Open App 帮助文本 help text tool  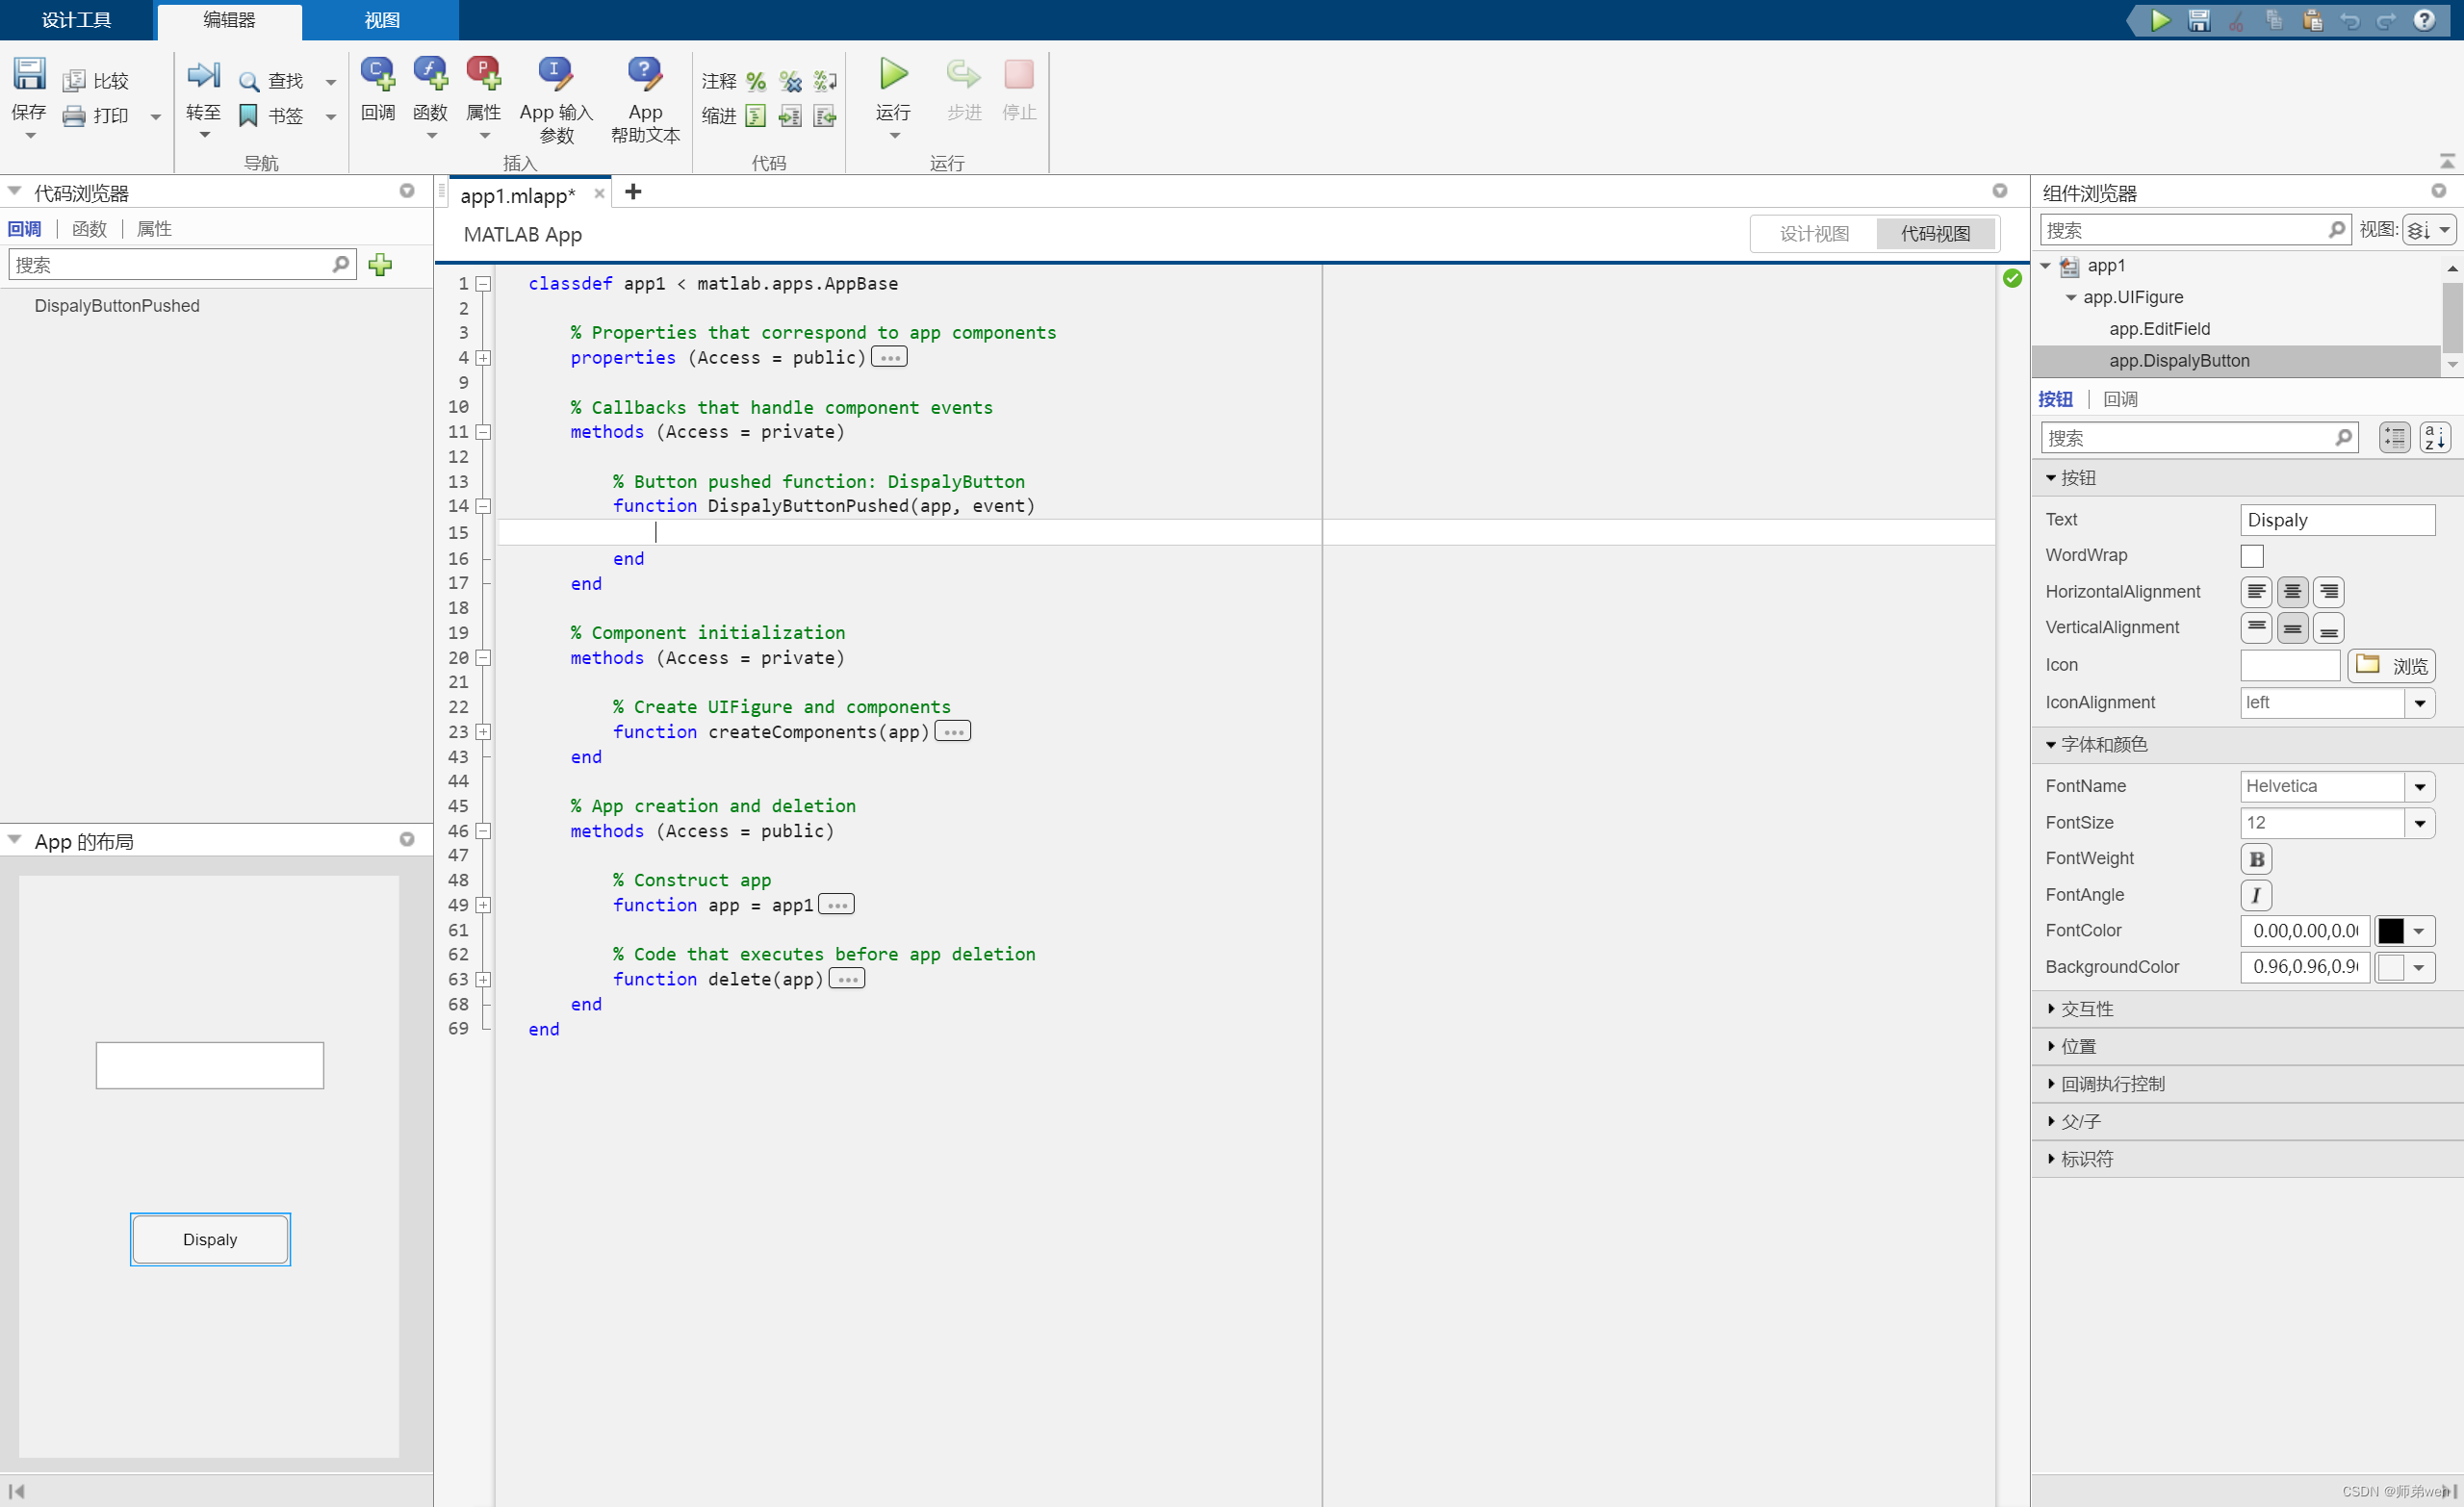pos(644,73)
